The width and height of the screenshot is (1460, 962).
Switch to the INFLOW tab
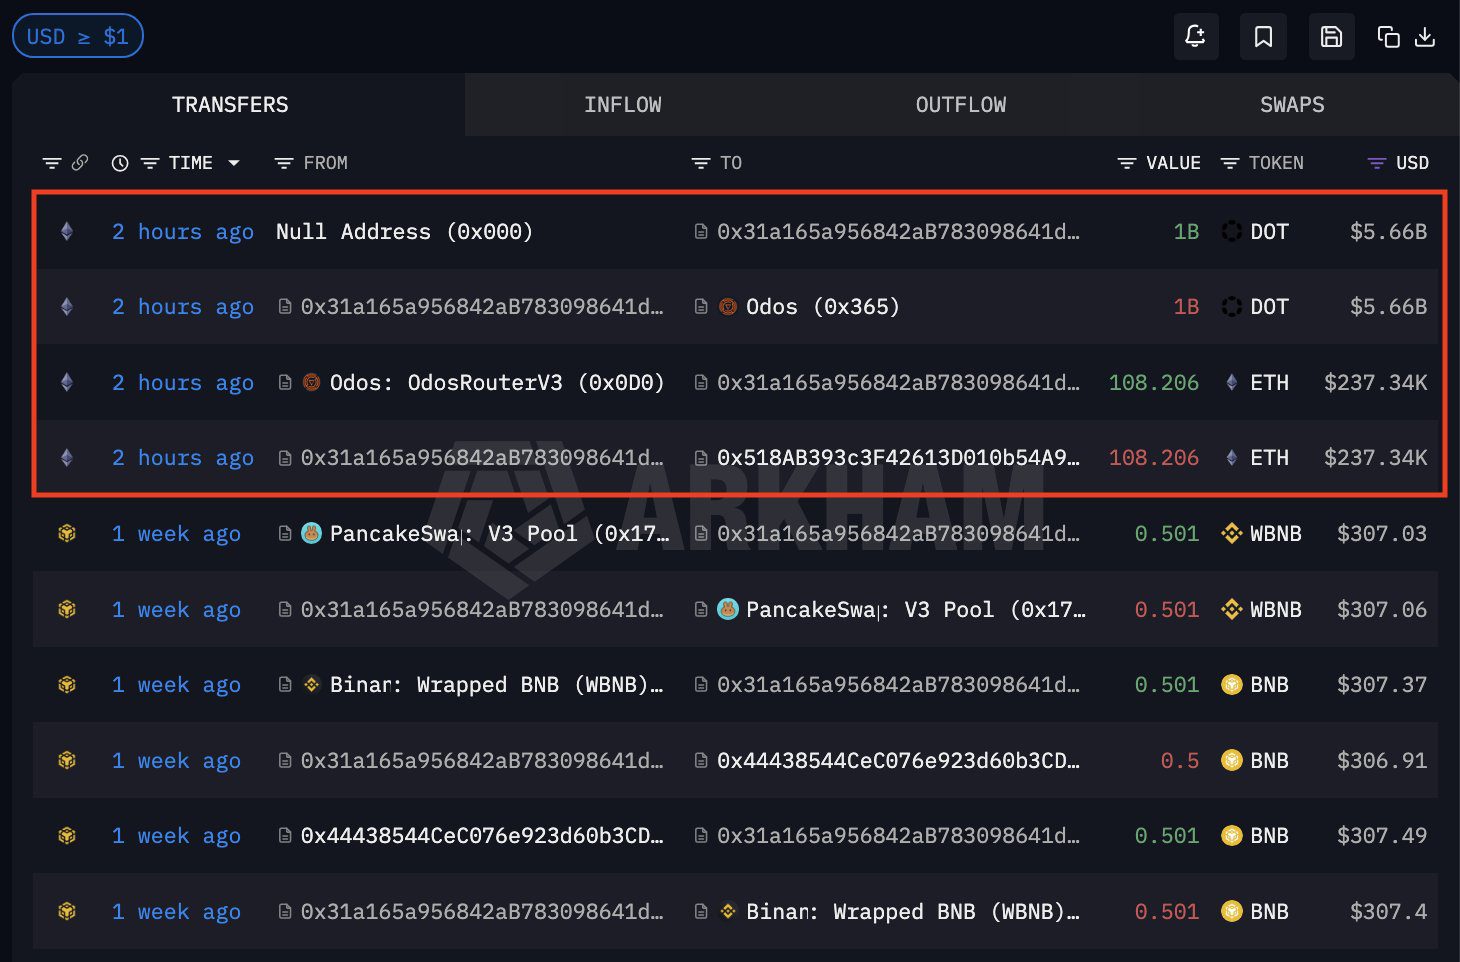(622, 105)
